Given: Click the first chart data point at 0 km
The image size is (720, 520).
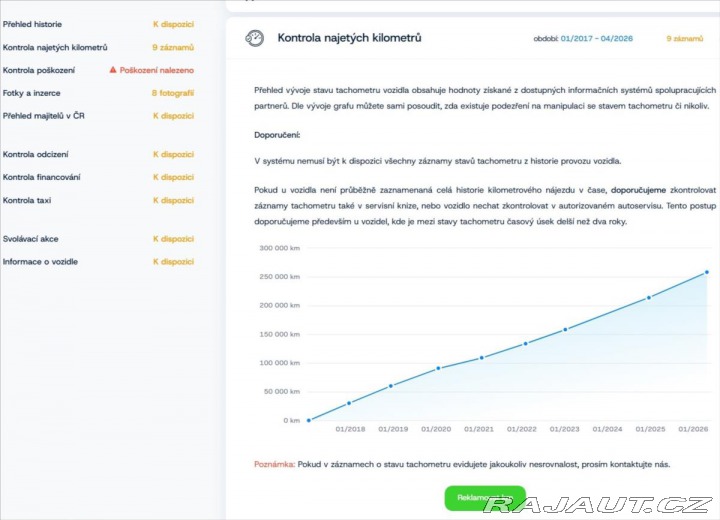Looking at the screenshot, I should [309, 420].
